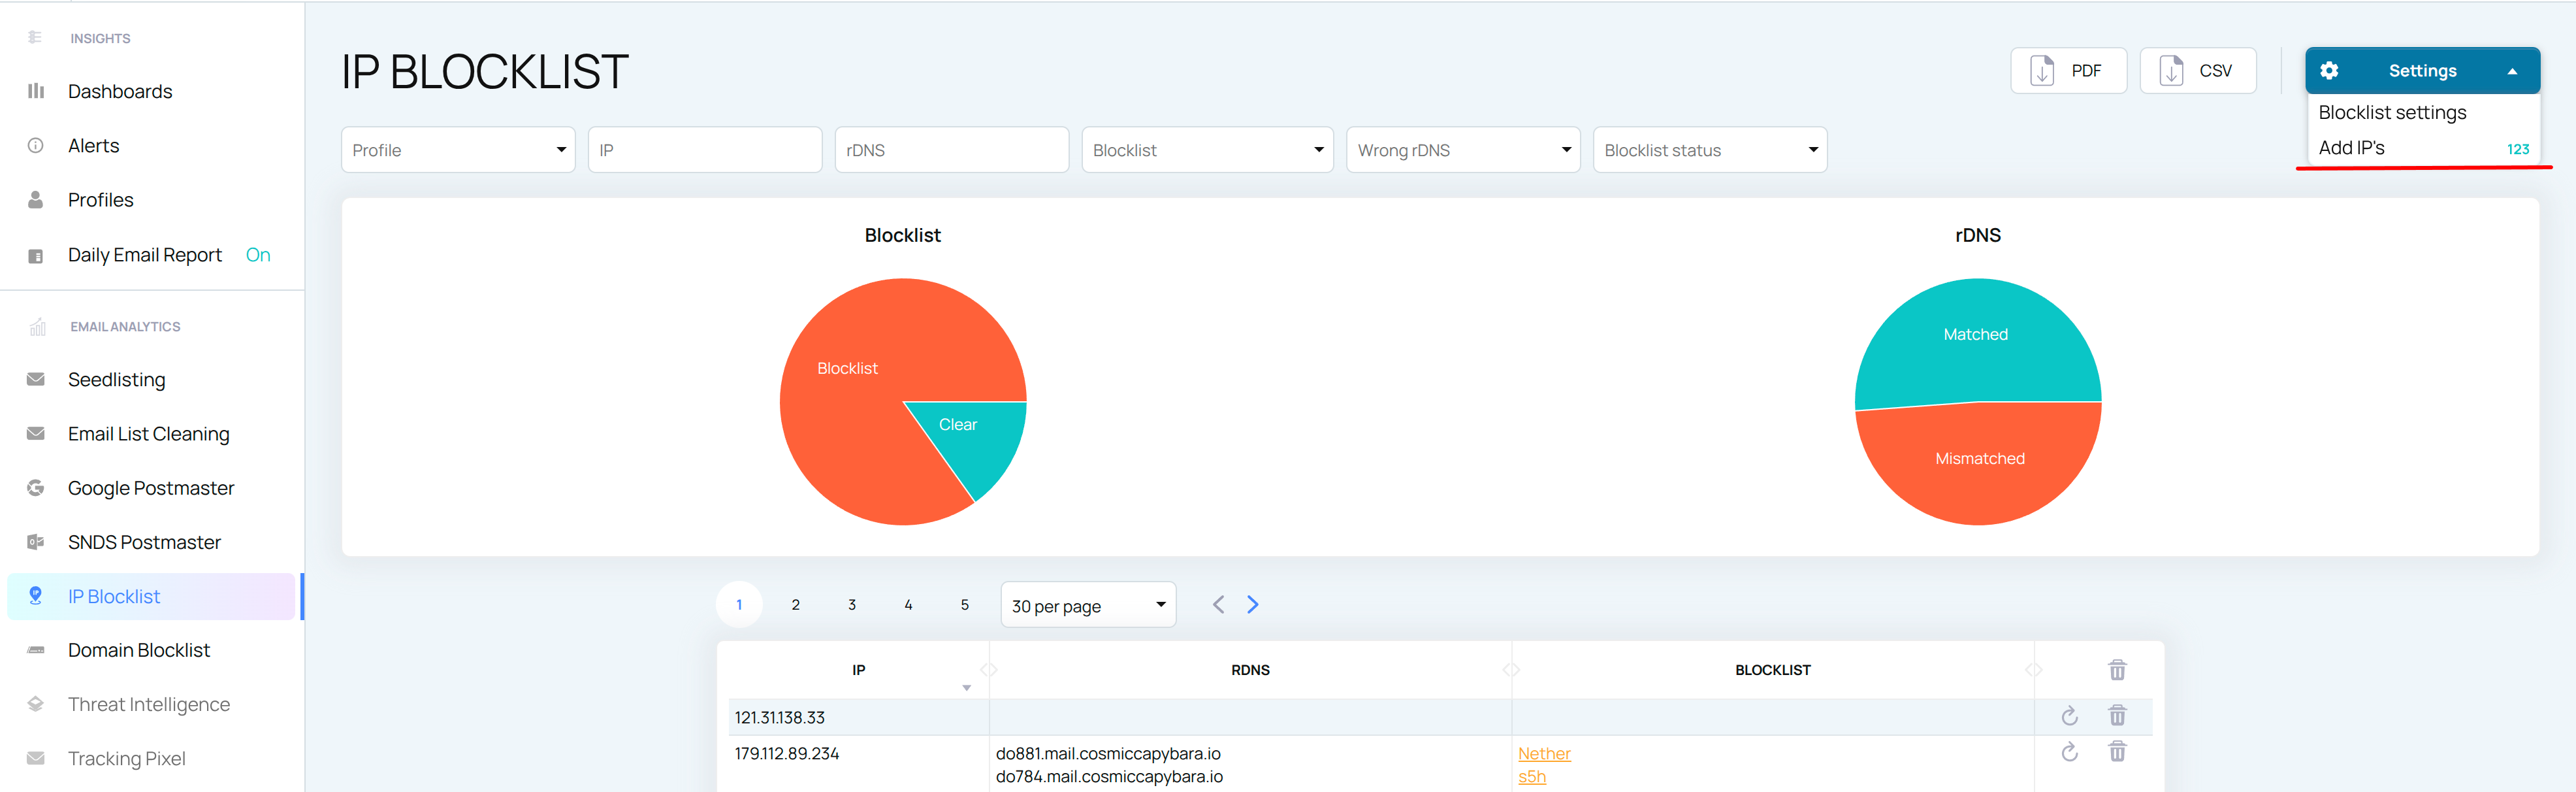Click the Insights section header icon

(35, 37)
